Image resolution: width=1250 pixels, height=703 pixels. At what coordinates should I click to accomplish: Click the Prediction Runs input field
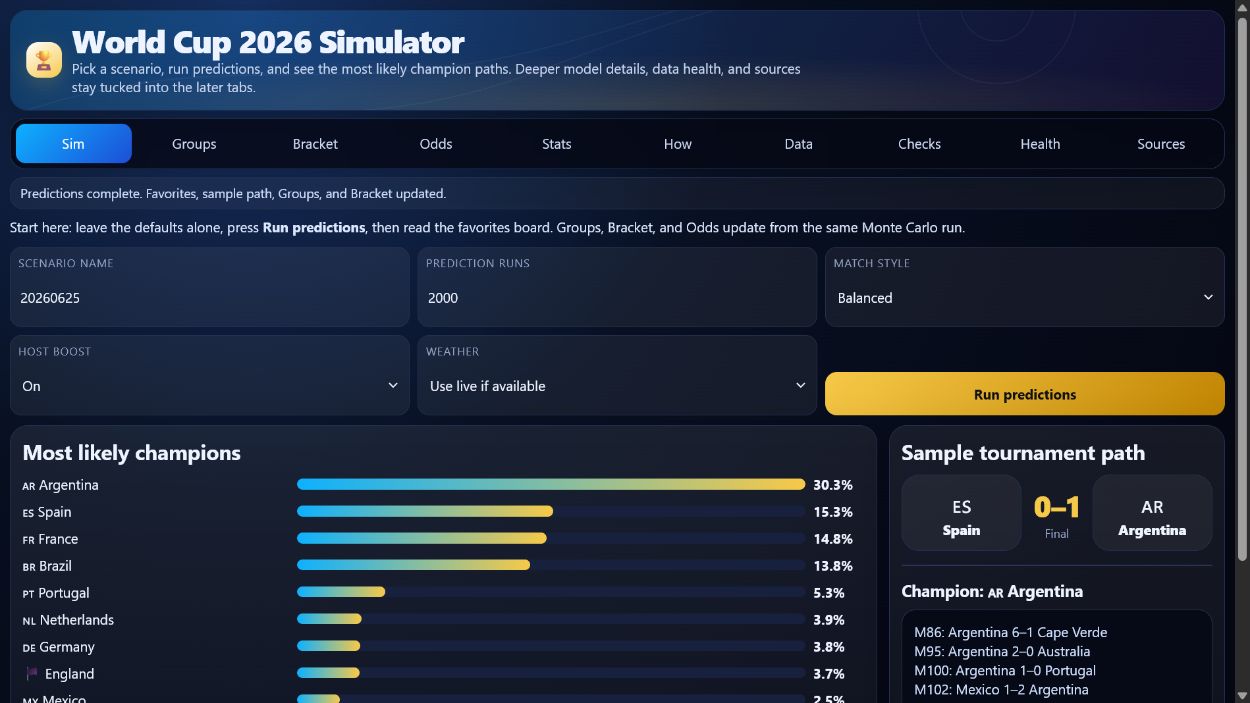click(x=617, y=298)
